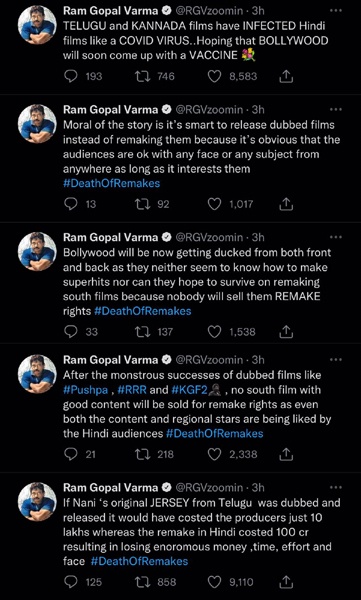Share the TELUGU and KANNADA films tweet
The width and height of the screenshot is (361, 600).
(286, 77)
